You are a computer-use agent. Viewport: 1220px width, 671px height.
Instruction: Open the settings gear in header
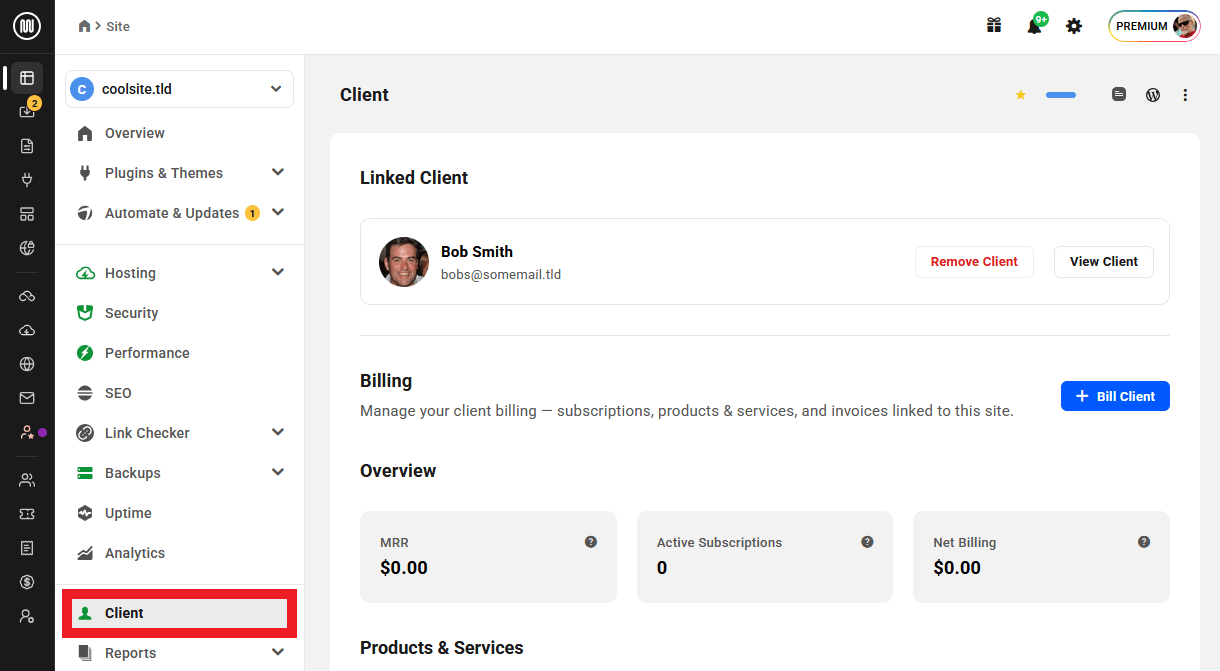tap(1074, 26)
